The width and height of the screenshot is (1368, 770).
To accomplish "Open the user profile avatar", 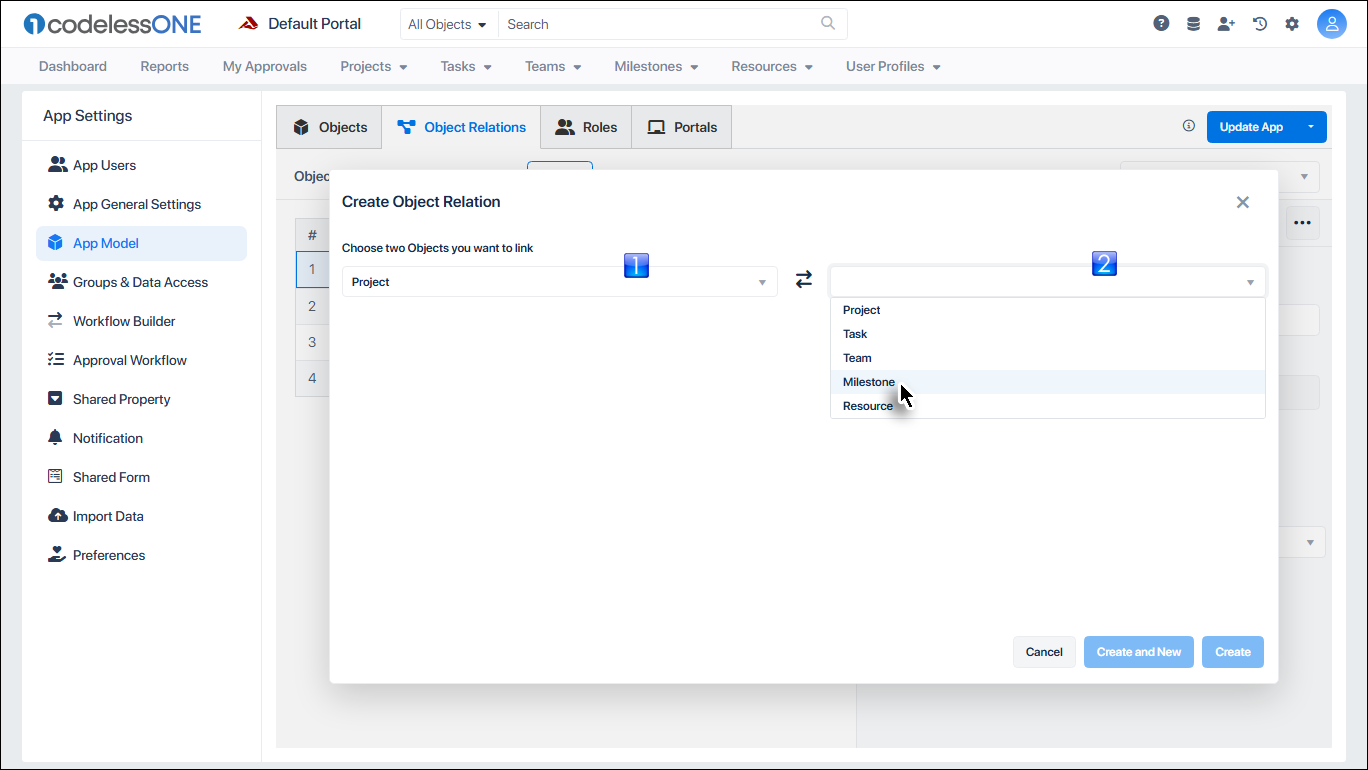I will [x=1332, y=24].
